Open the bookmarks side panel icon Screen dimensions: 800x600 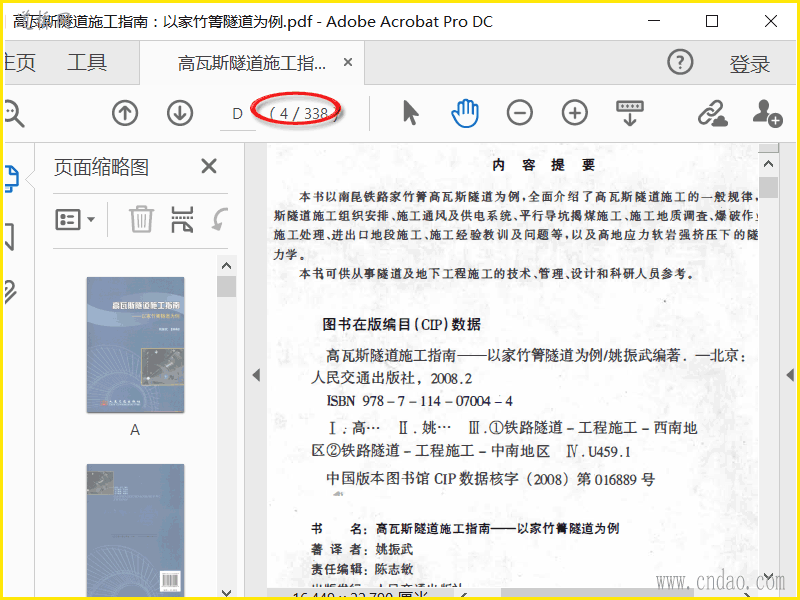9,237
